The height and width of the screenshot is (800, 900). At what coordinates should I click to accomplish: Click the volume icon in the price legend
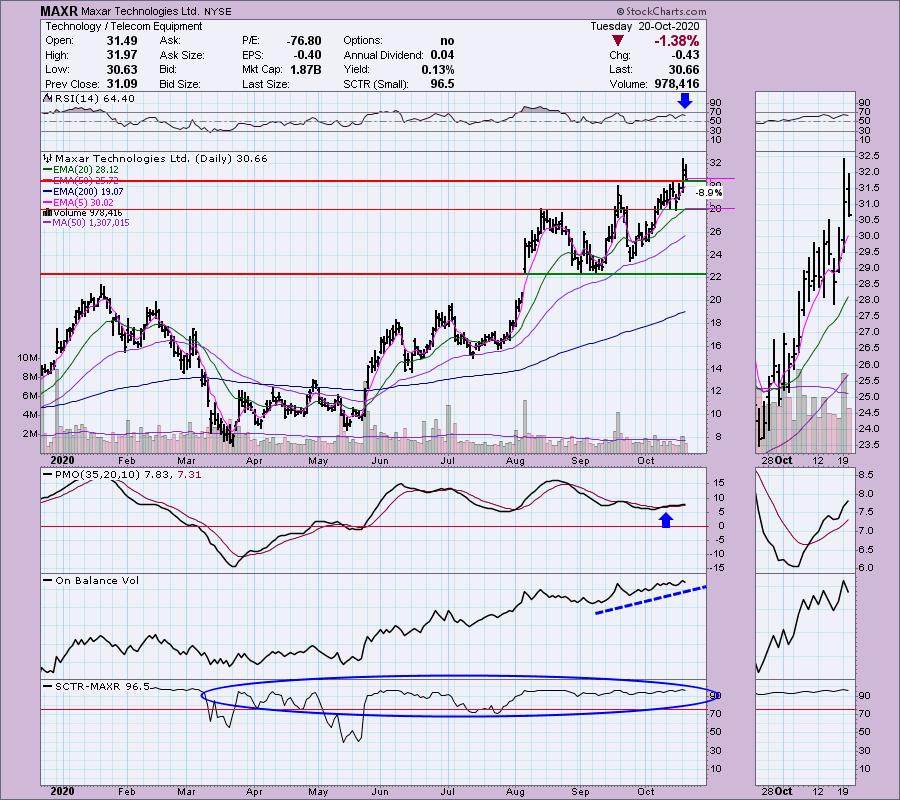point(48,213)
